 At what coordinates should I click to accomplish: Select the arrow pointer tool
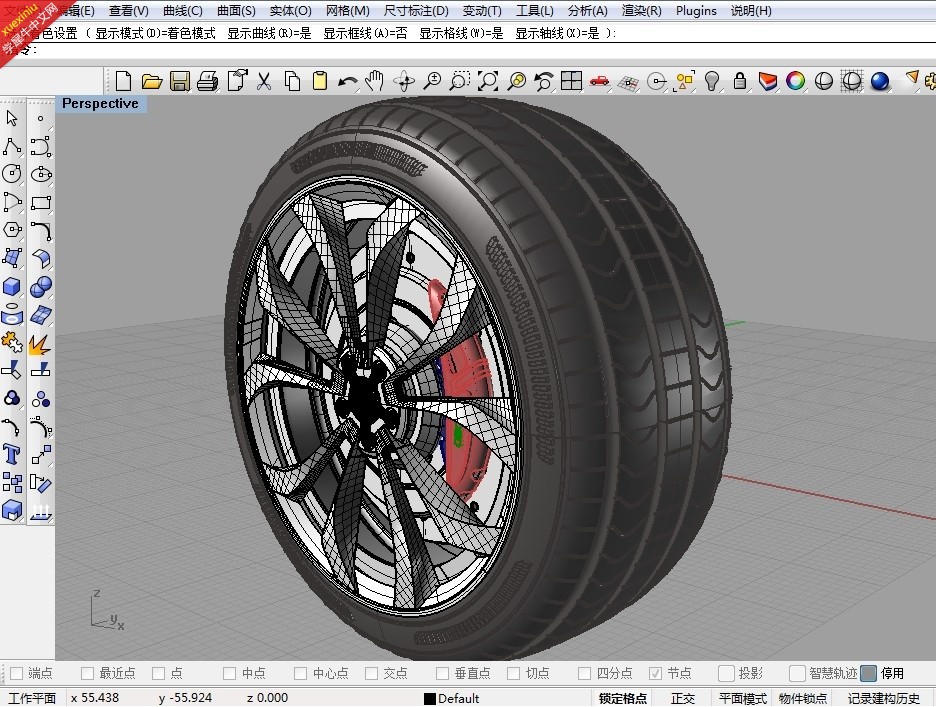[12, 118]
